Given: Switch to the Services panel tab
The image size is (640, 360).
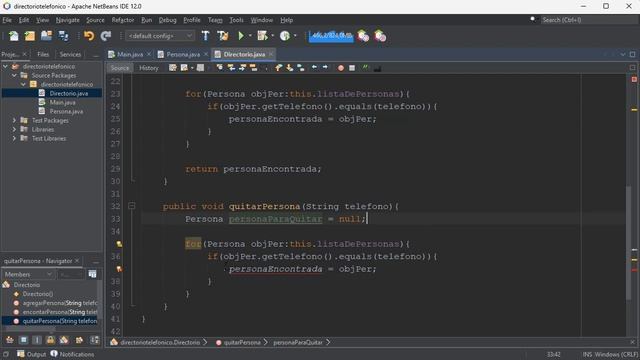Looking at the screenshot, I should pyautogui.click(x=70, y=54).
